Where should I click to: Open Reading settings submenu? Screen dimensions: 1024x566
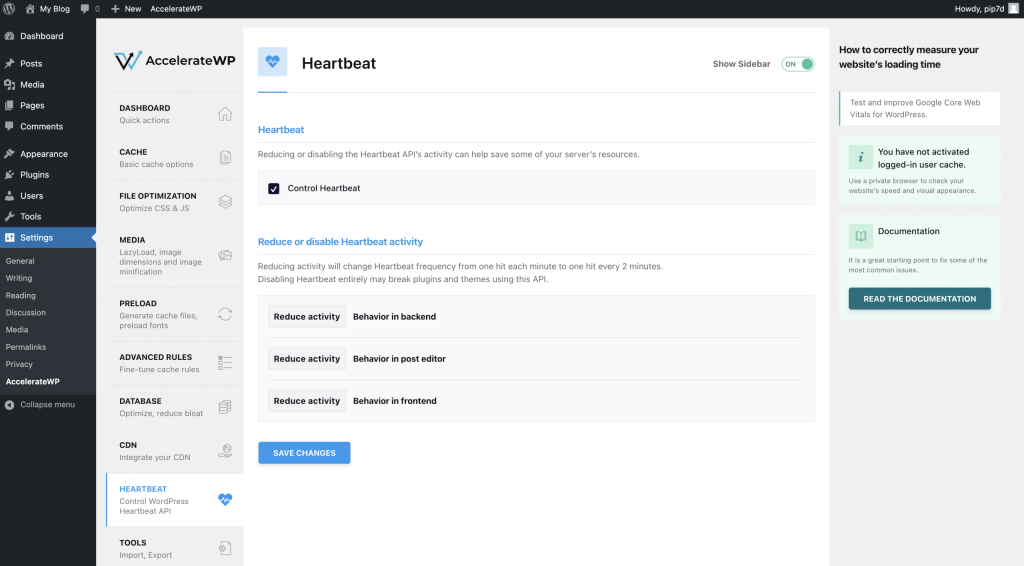pyautogui.click(x=20, y=295)
